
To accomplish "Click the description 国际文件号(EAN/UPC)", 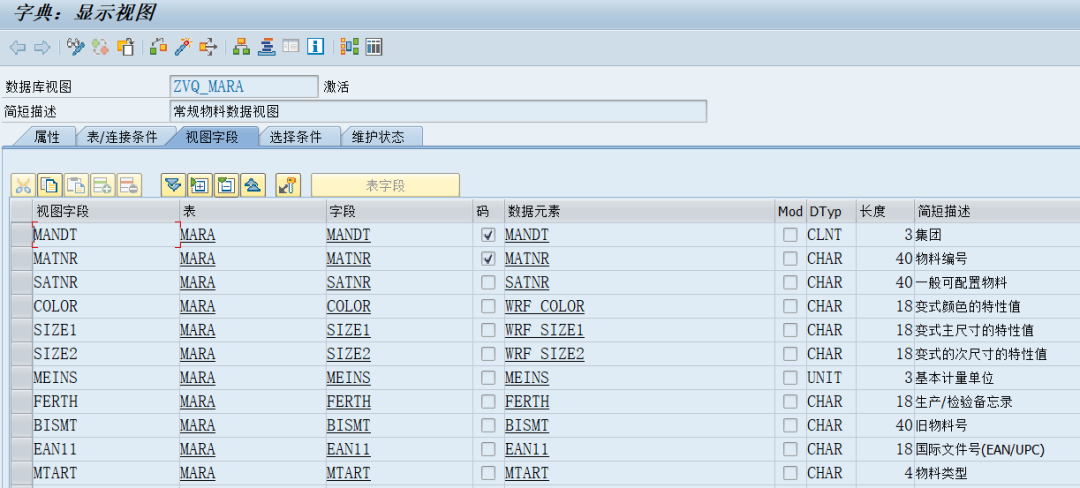I will coord(980,449).
